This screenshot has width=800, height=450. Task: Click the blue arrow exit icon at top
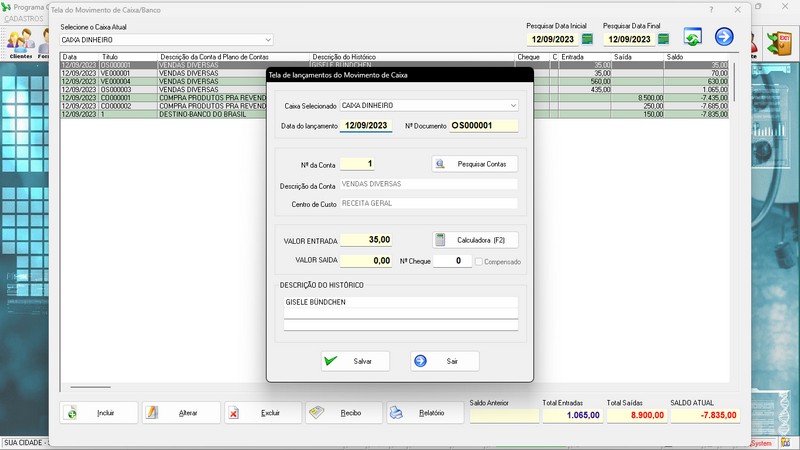tap(724, 37)
